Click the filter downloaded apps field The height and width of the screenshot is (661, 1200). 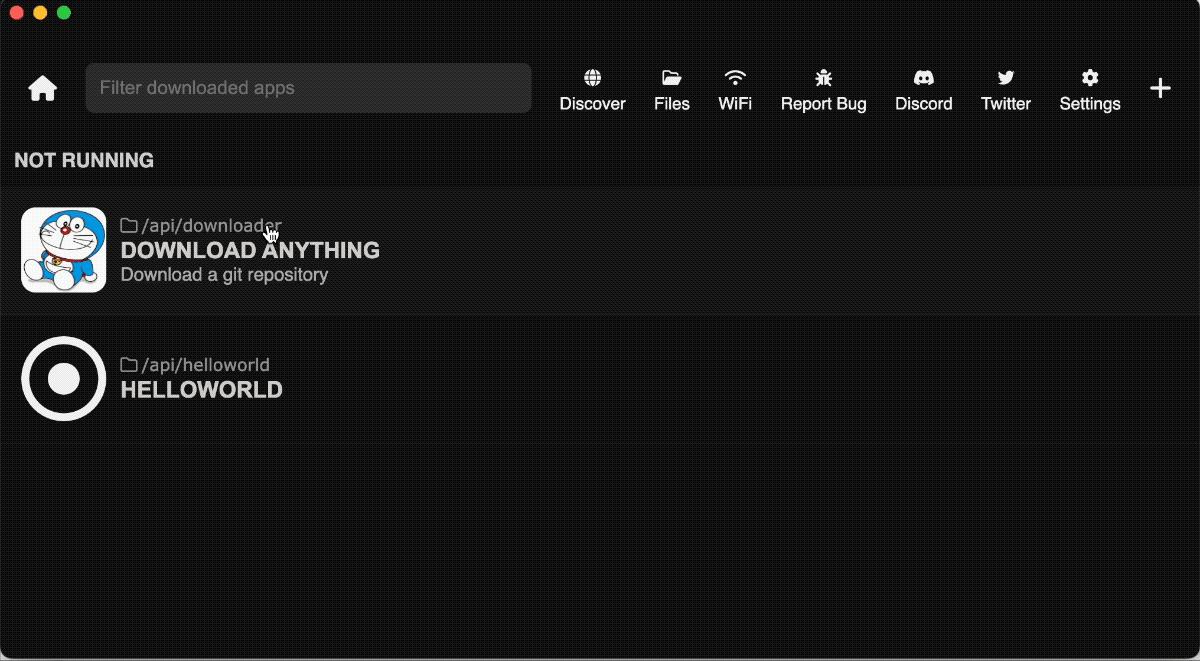(x=308, y=88)
